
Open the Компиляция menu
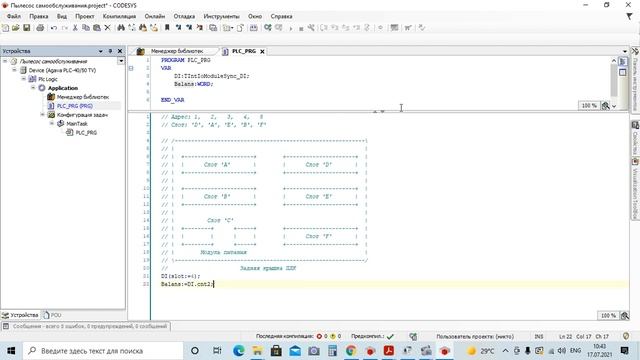pos(119,16)
